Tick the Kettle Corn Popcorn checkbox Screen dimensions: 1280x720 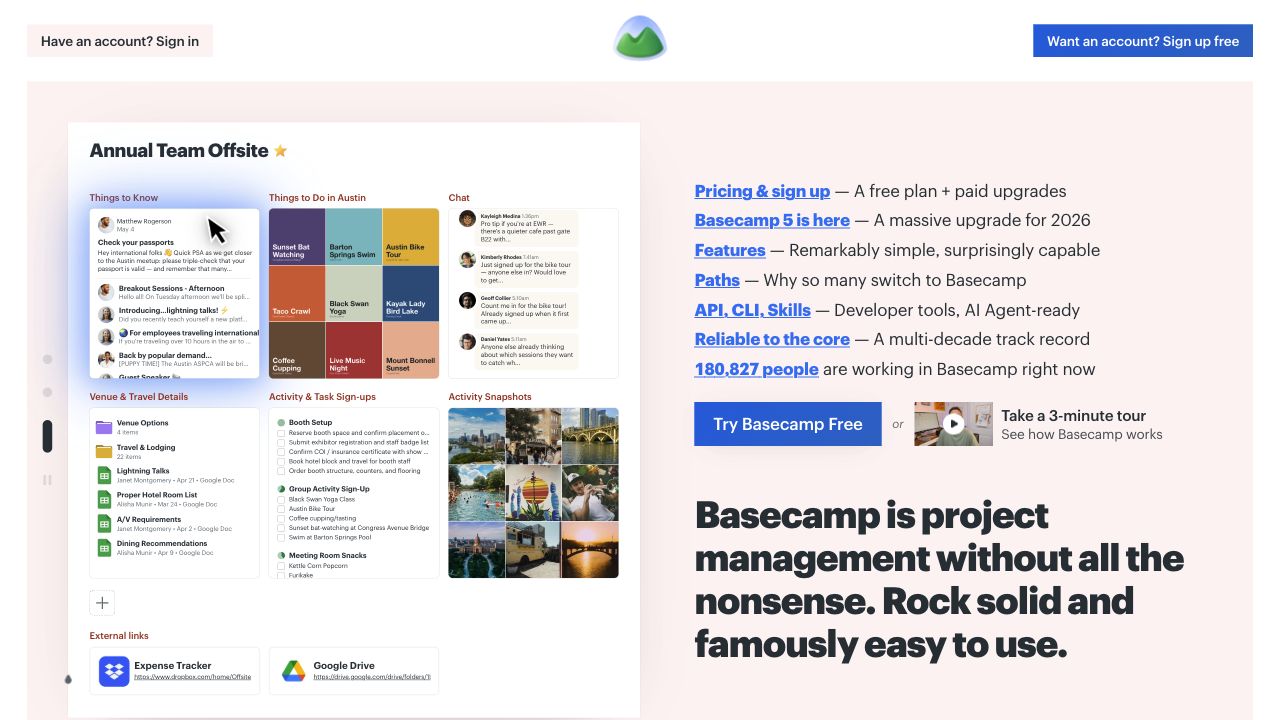coord(281,566)
